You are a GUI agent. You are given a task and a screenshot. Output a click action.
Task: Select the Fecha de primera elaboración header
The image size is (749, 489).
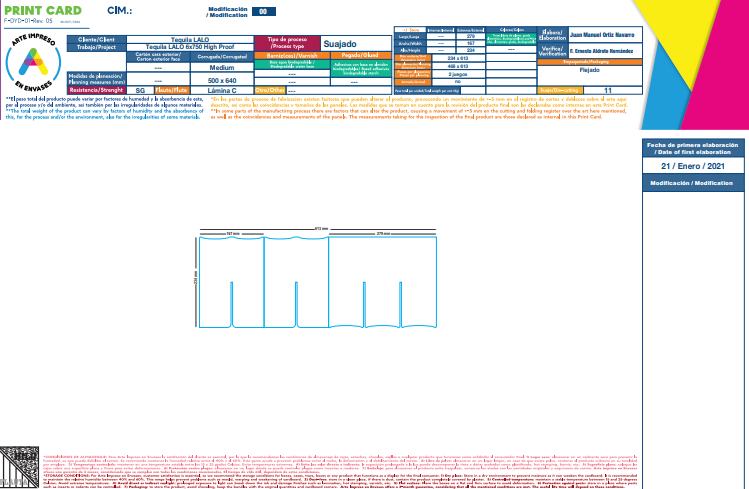coord(693,149)
